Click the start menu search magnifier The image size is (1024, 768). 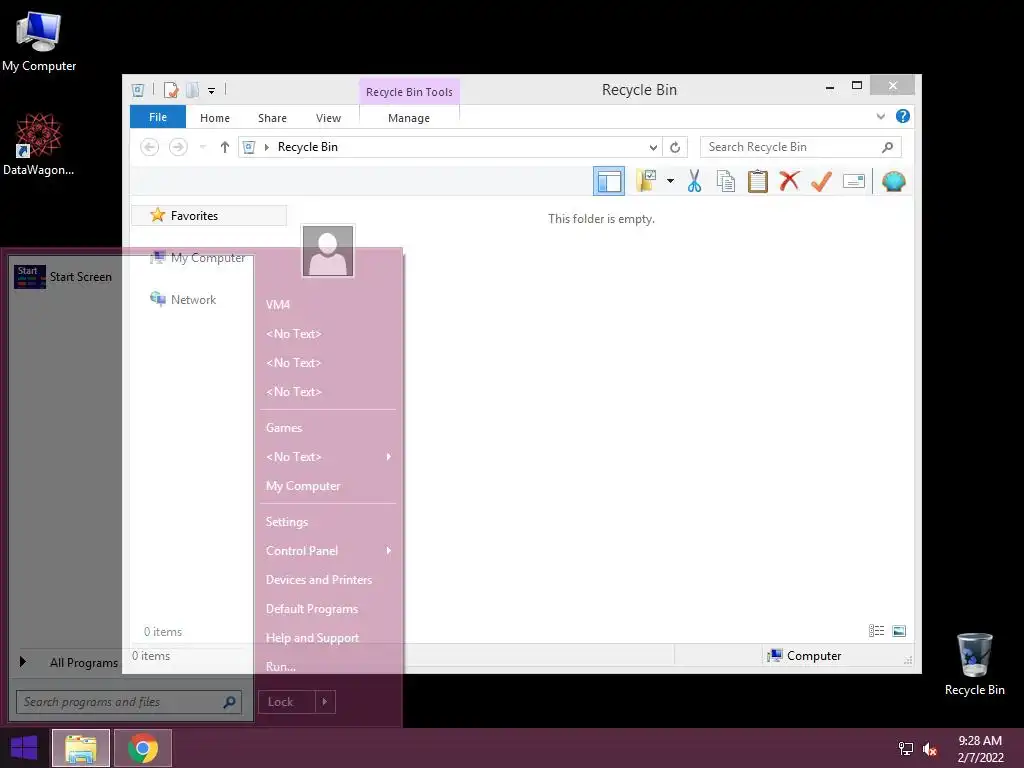coord(229,702)
